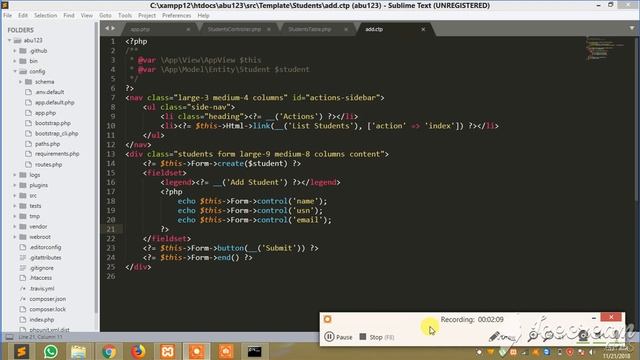This screenshot has width=640, height=360.
Task: Expand the vendor folder
Action: click(15, 227)
